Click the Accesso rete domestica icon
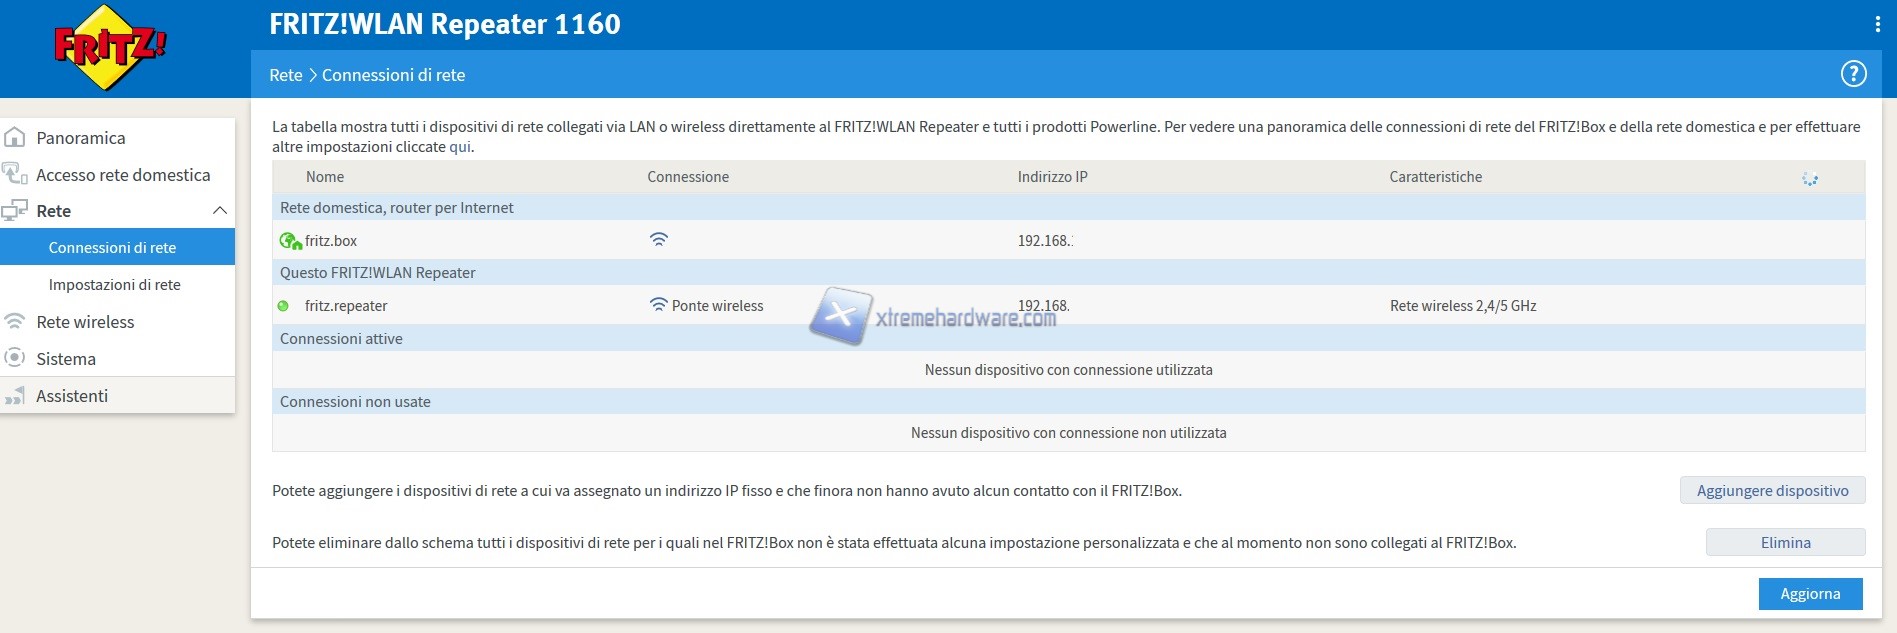Image resolution: width=1897 pixels, height=633 pixels. pyautogui.click(x=15, y=174)
